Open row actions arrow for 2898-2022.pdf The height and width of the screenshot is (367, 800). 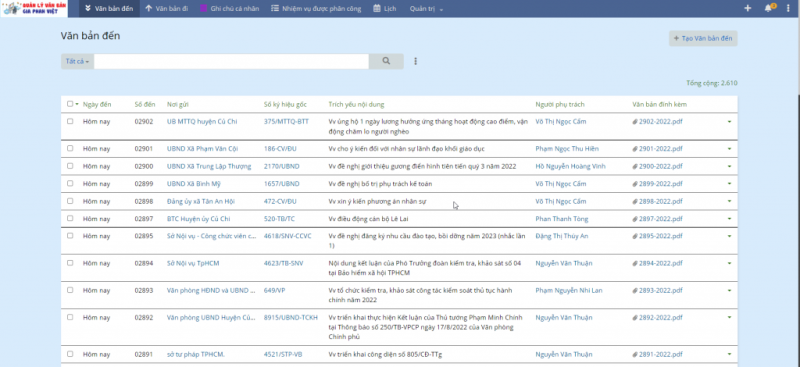coord(730,202)
